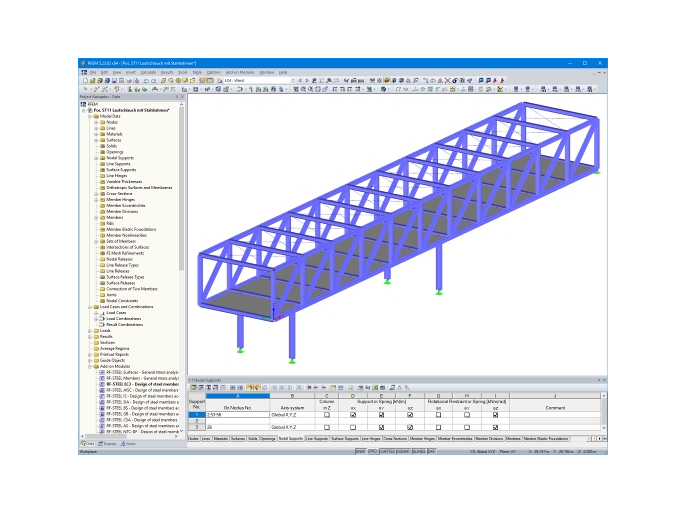Select 'Load Combinations' in the navigator tree
The width and height of the screenshot is (686, 514).
124,319
